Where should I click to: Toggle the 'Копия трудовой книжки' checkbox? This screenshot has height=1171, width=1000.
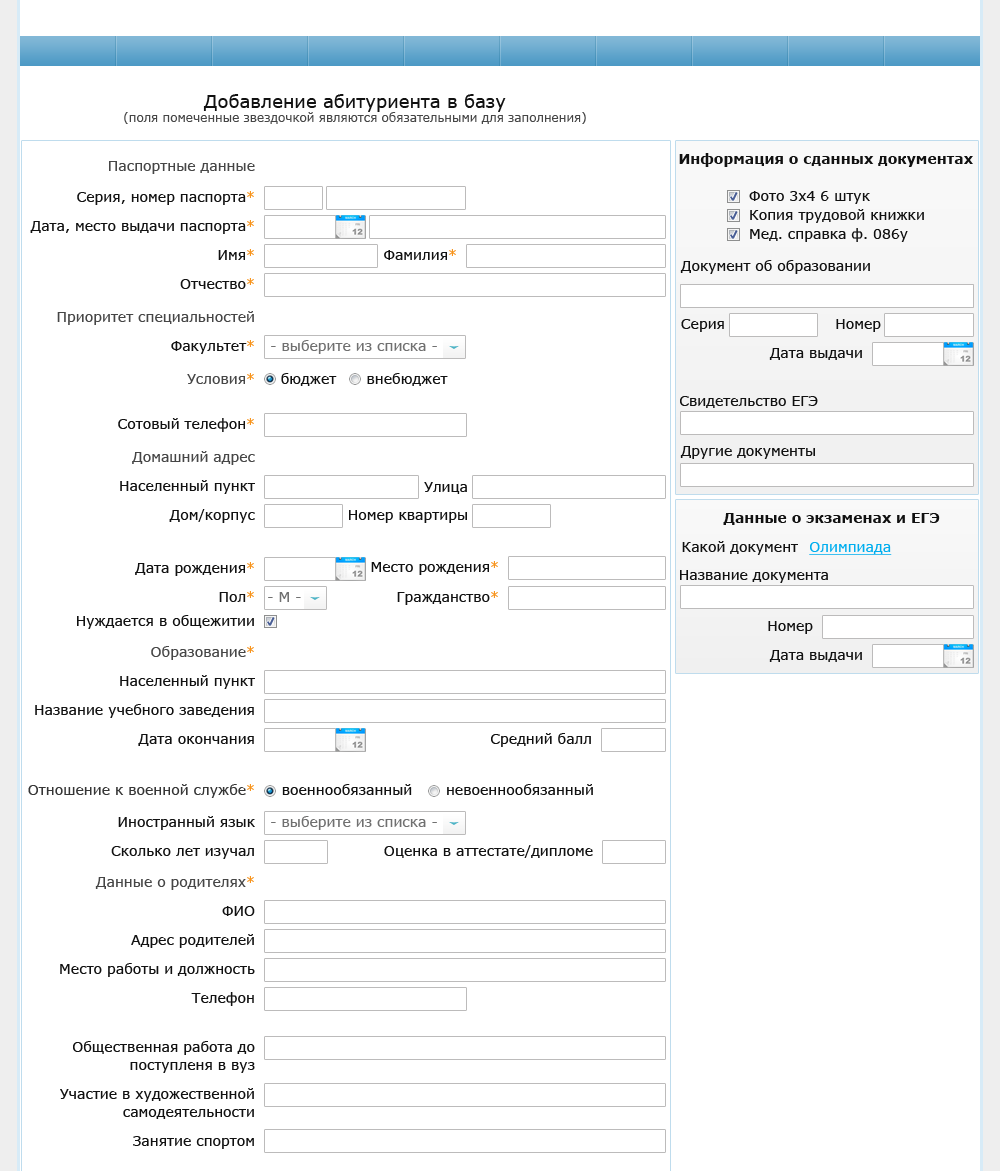point(734,215)
